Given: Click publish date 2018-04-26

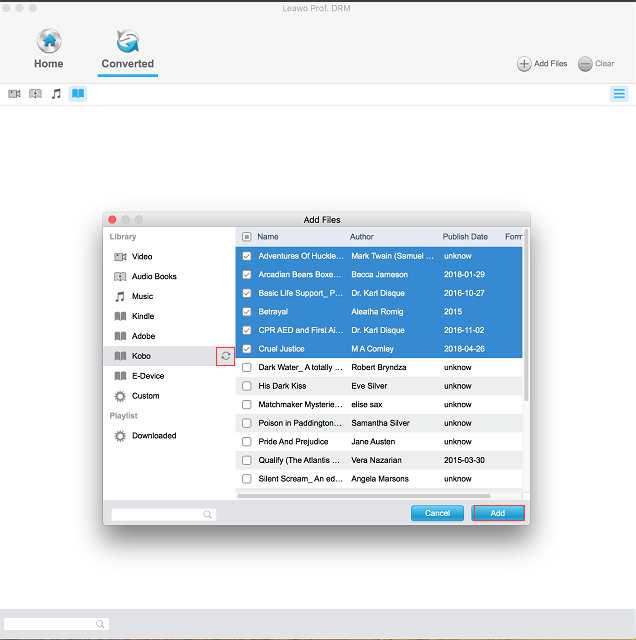Looking at the screenshot, I should (464, 349).
